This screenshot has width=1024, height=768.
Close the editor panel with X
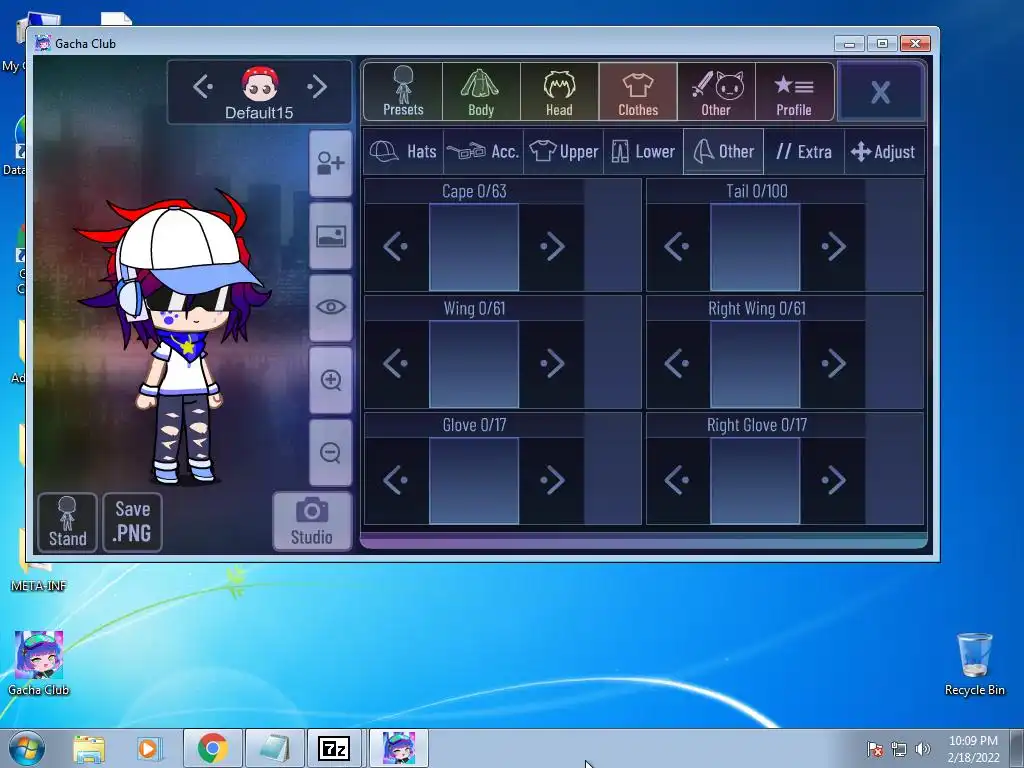880,92
